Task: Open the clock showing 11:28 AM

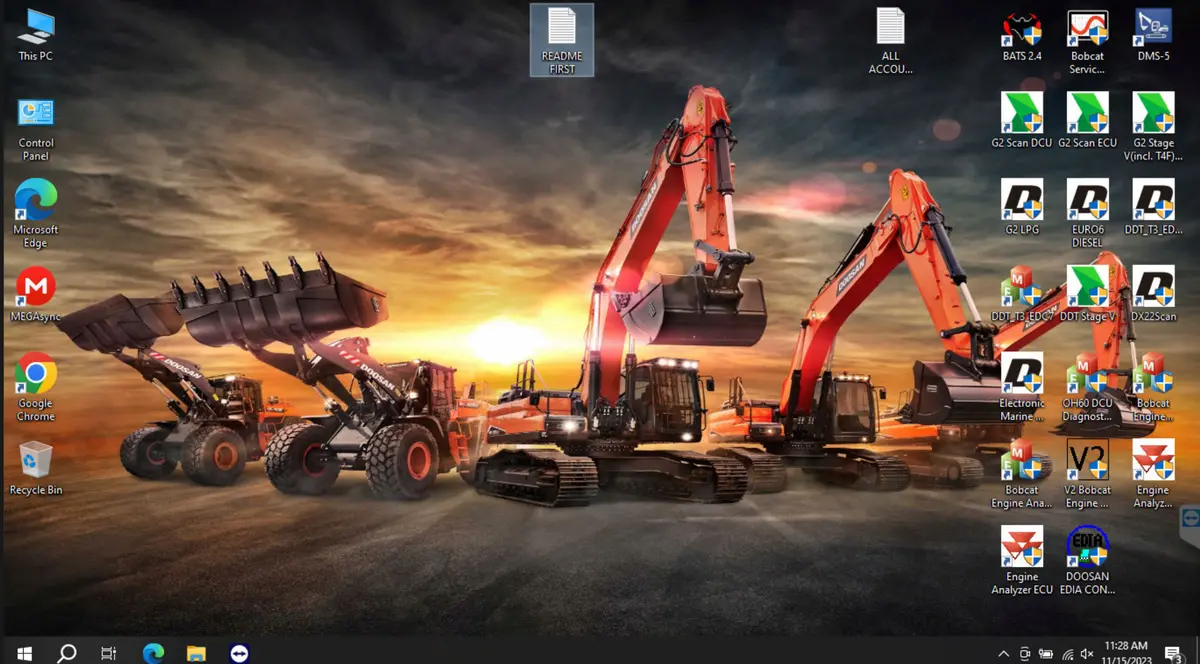Action: coord(1126,653)
